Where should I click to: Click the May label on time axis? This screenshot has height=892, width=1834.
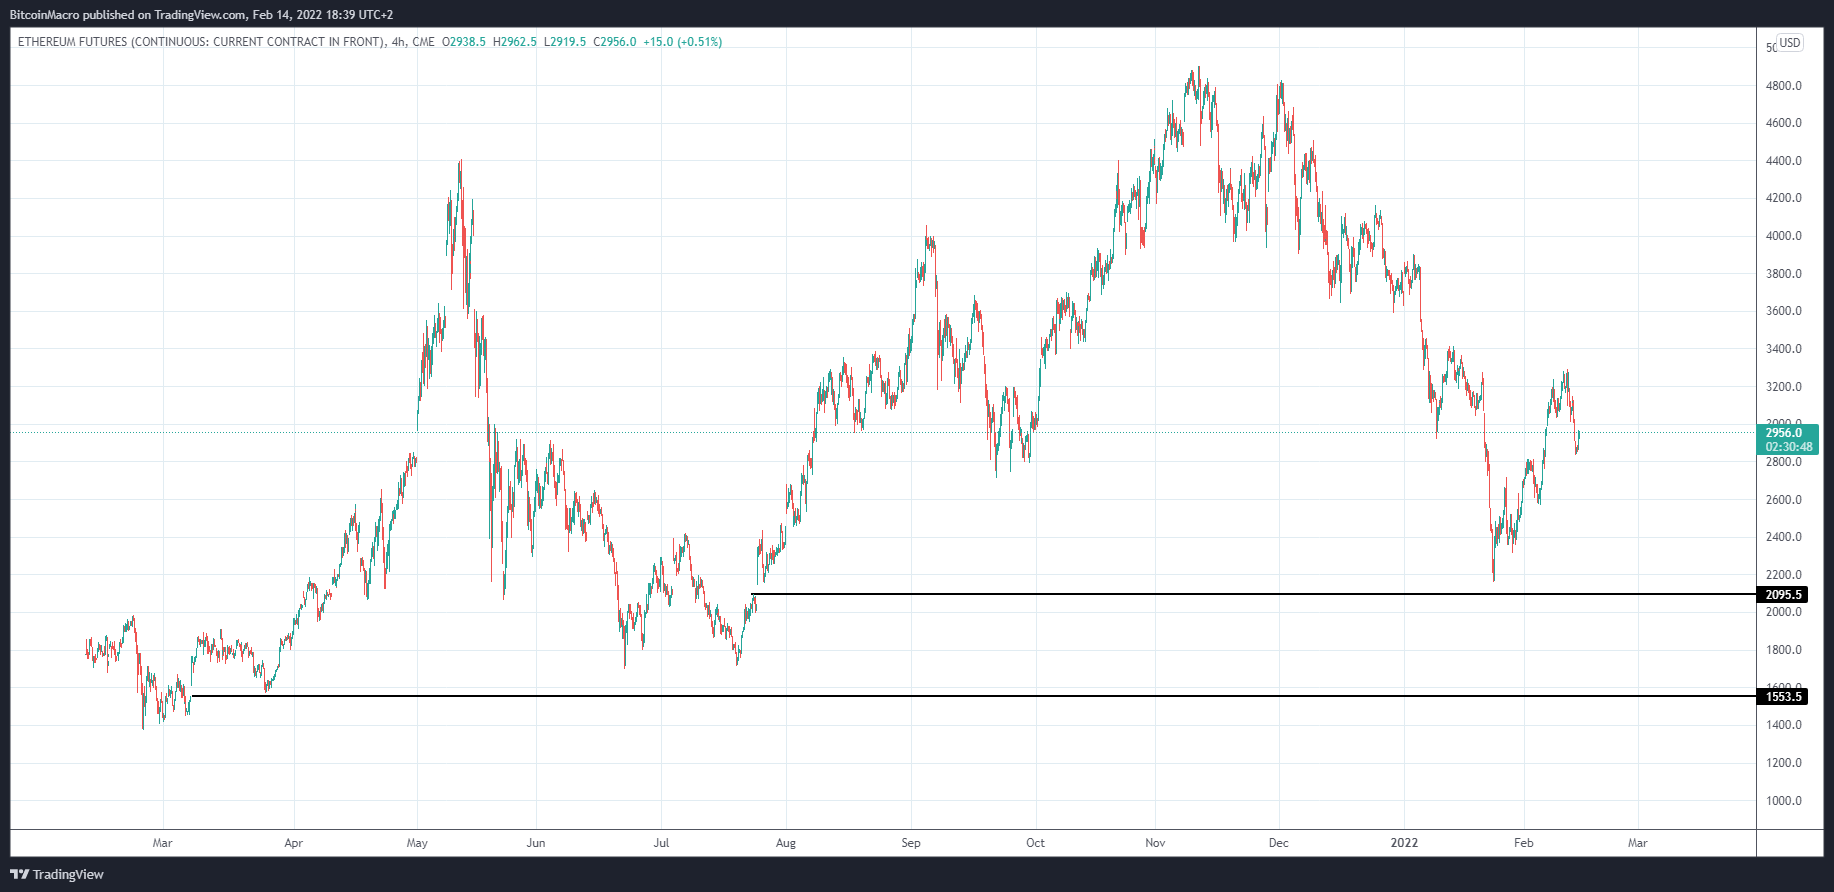pyautogui.click(x=417, y=843)
